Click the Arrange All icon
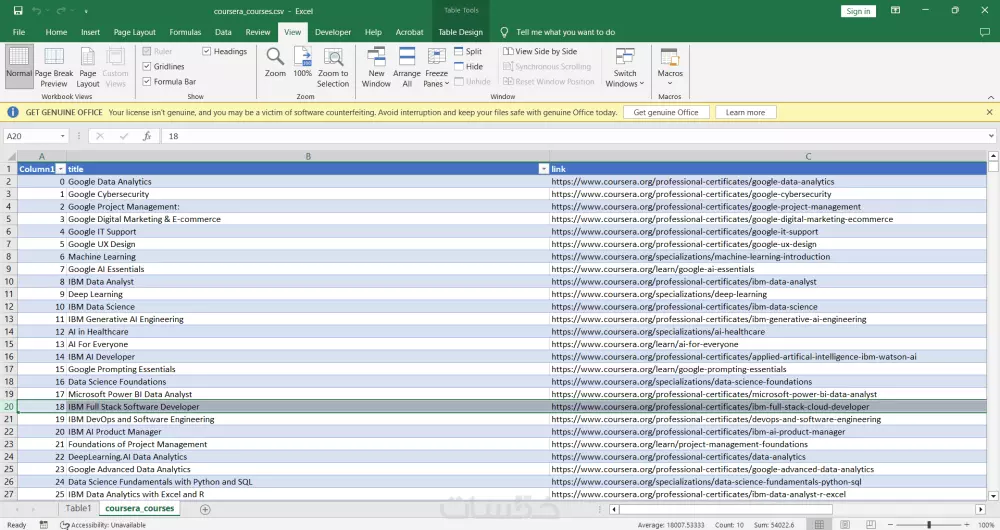The height and width of the screenshot is (530, 1000). (x=407, y=58)
